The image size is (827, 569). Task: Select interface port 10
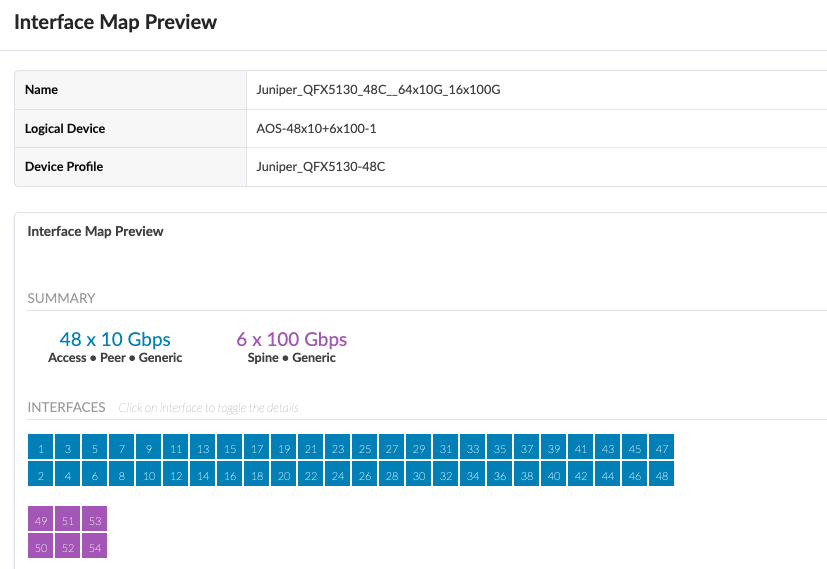(x=149, y=474)
